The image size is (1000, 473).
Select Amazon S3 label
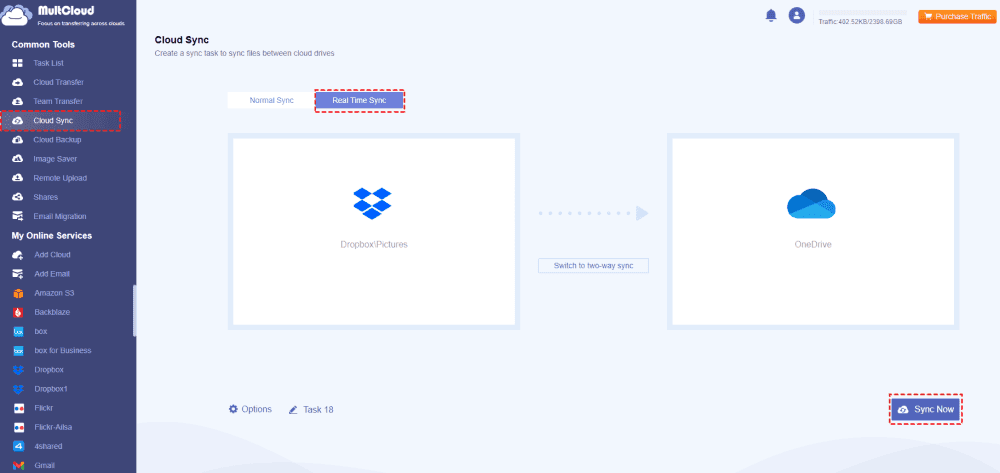(54, 293)
